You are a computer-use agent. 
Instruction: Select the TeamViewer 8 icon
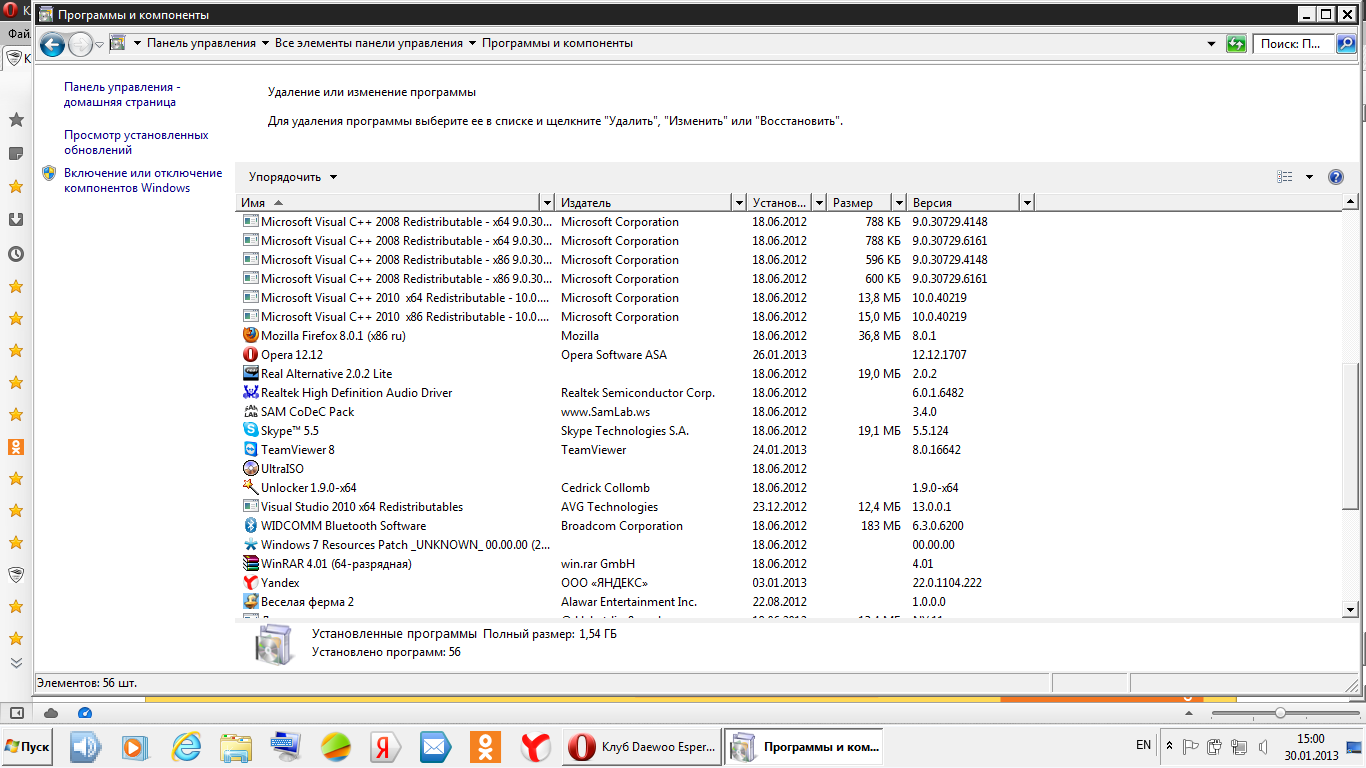coord(251,450)
